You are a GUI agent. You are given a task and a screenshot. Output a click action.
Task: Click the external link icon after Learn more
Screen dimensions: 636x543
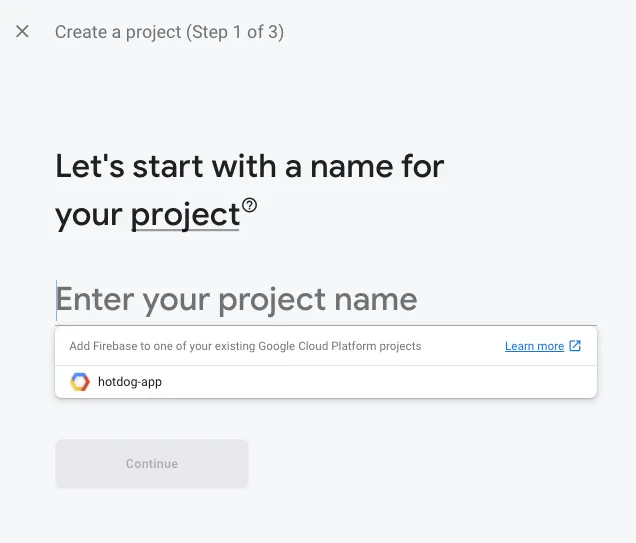click(x=575, y=346)
